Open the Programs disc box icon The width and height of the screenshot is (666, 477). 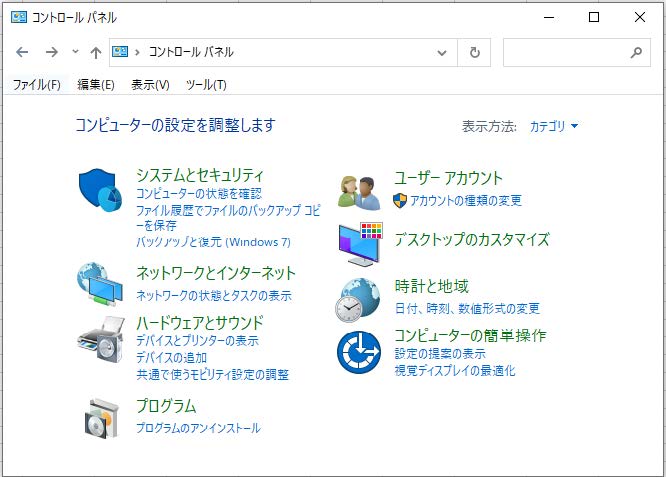coord(101,418)
